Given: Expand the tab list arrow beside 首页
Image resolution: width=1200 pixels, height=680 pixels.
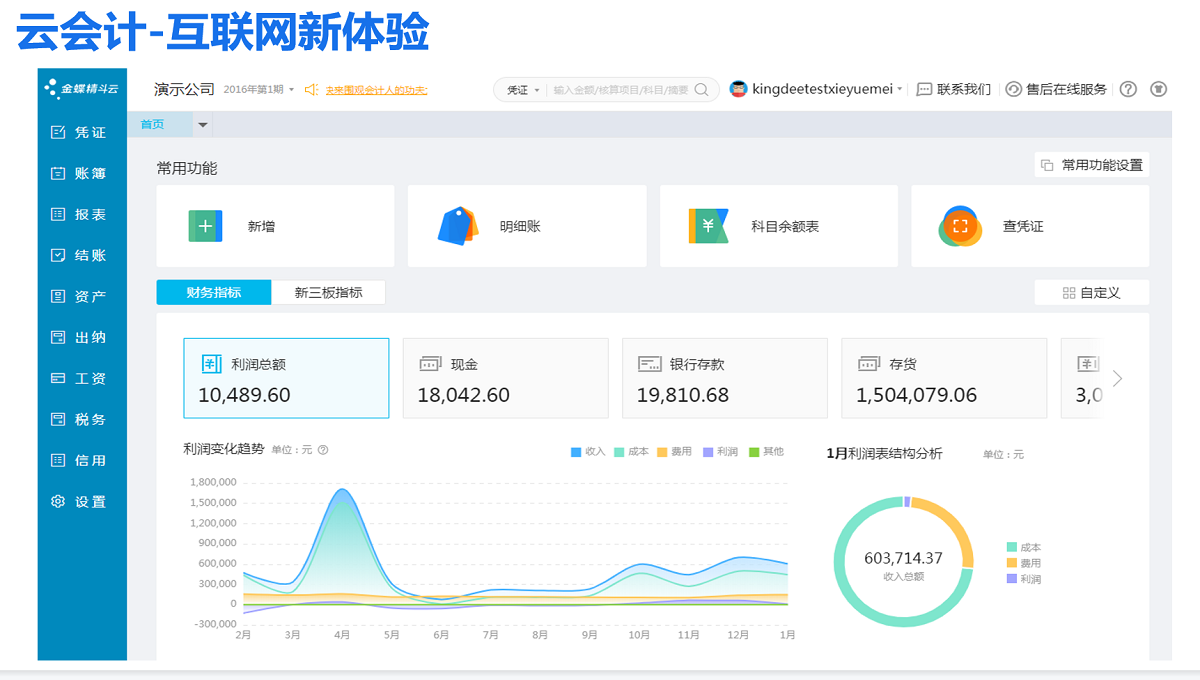Looking at the screenshot, I should 203,125.
